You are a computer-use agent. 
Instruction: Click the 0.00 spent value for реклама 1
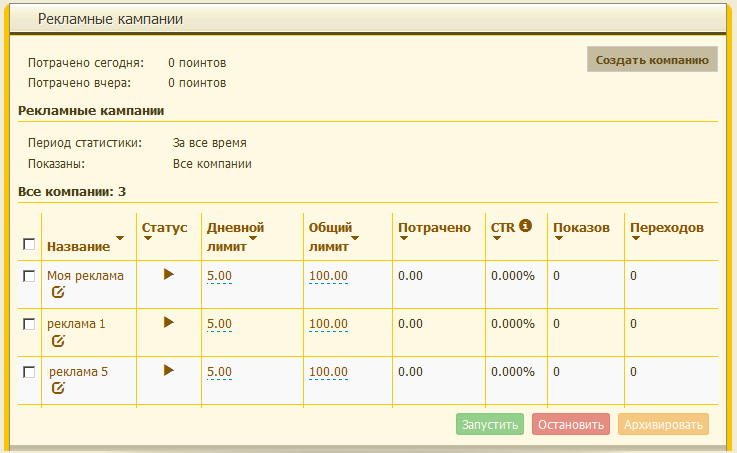(x=410, y=324)
